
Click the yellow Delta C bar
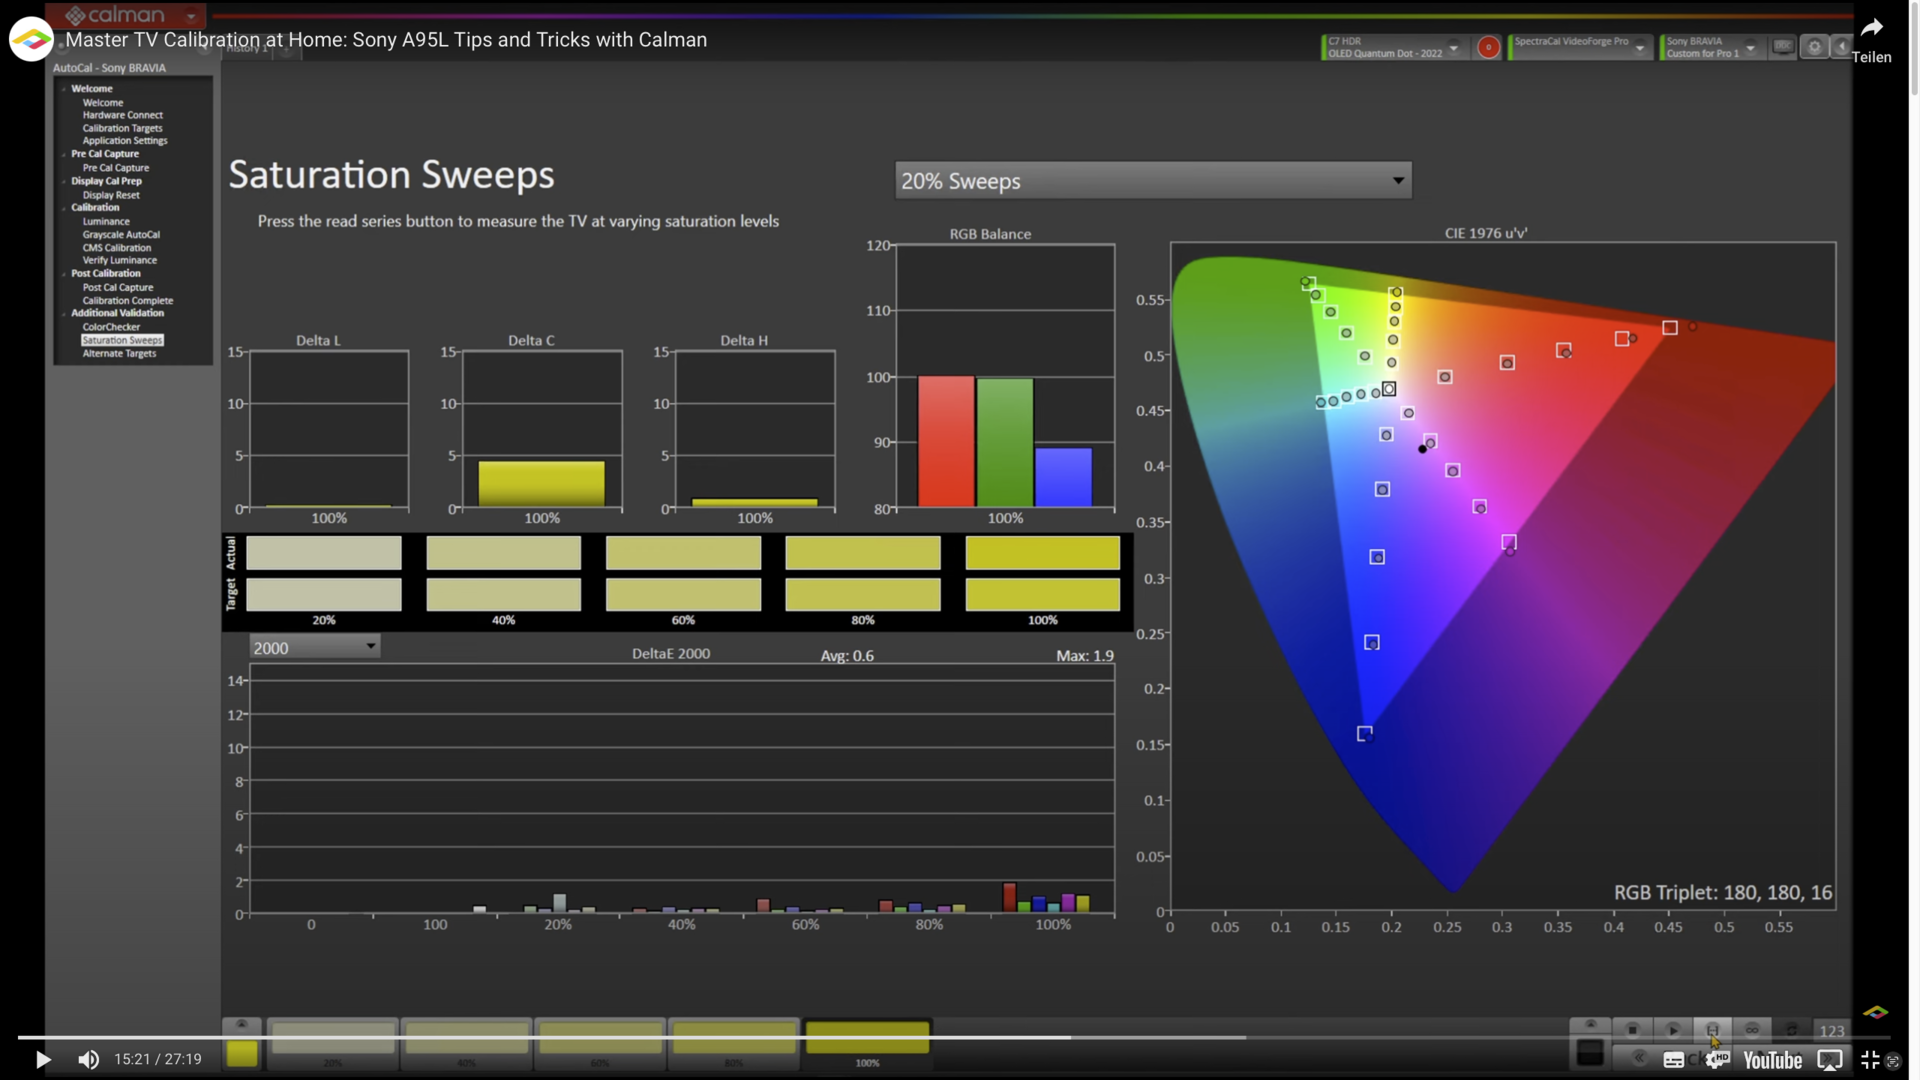[x=541, y=484]
